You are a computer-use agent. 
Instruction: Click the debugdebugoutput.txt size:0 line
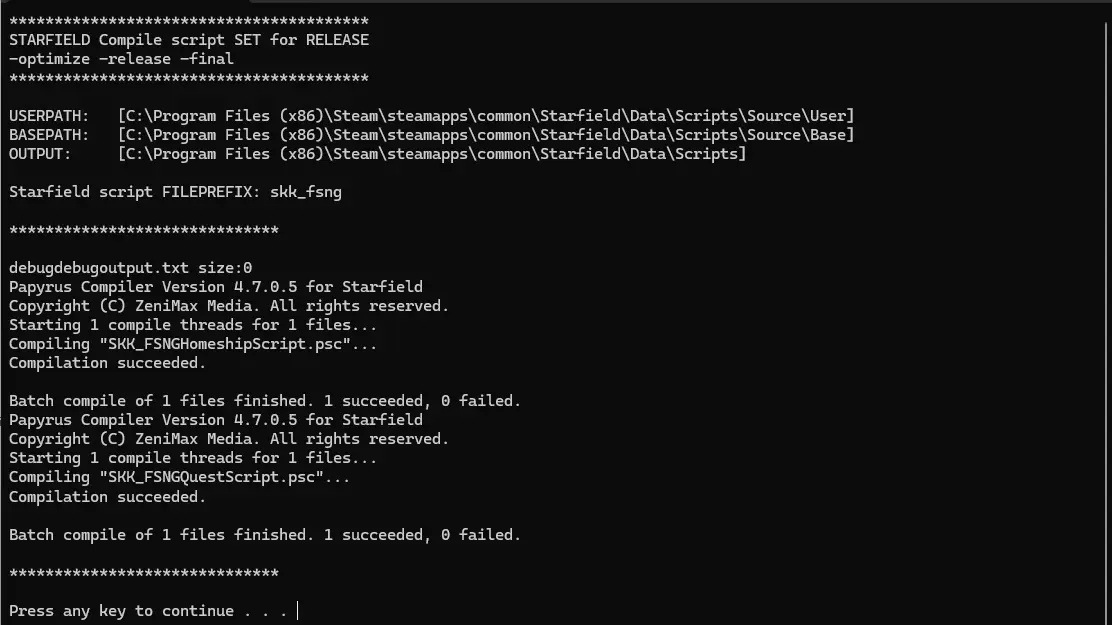pos(130,268)
